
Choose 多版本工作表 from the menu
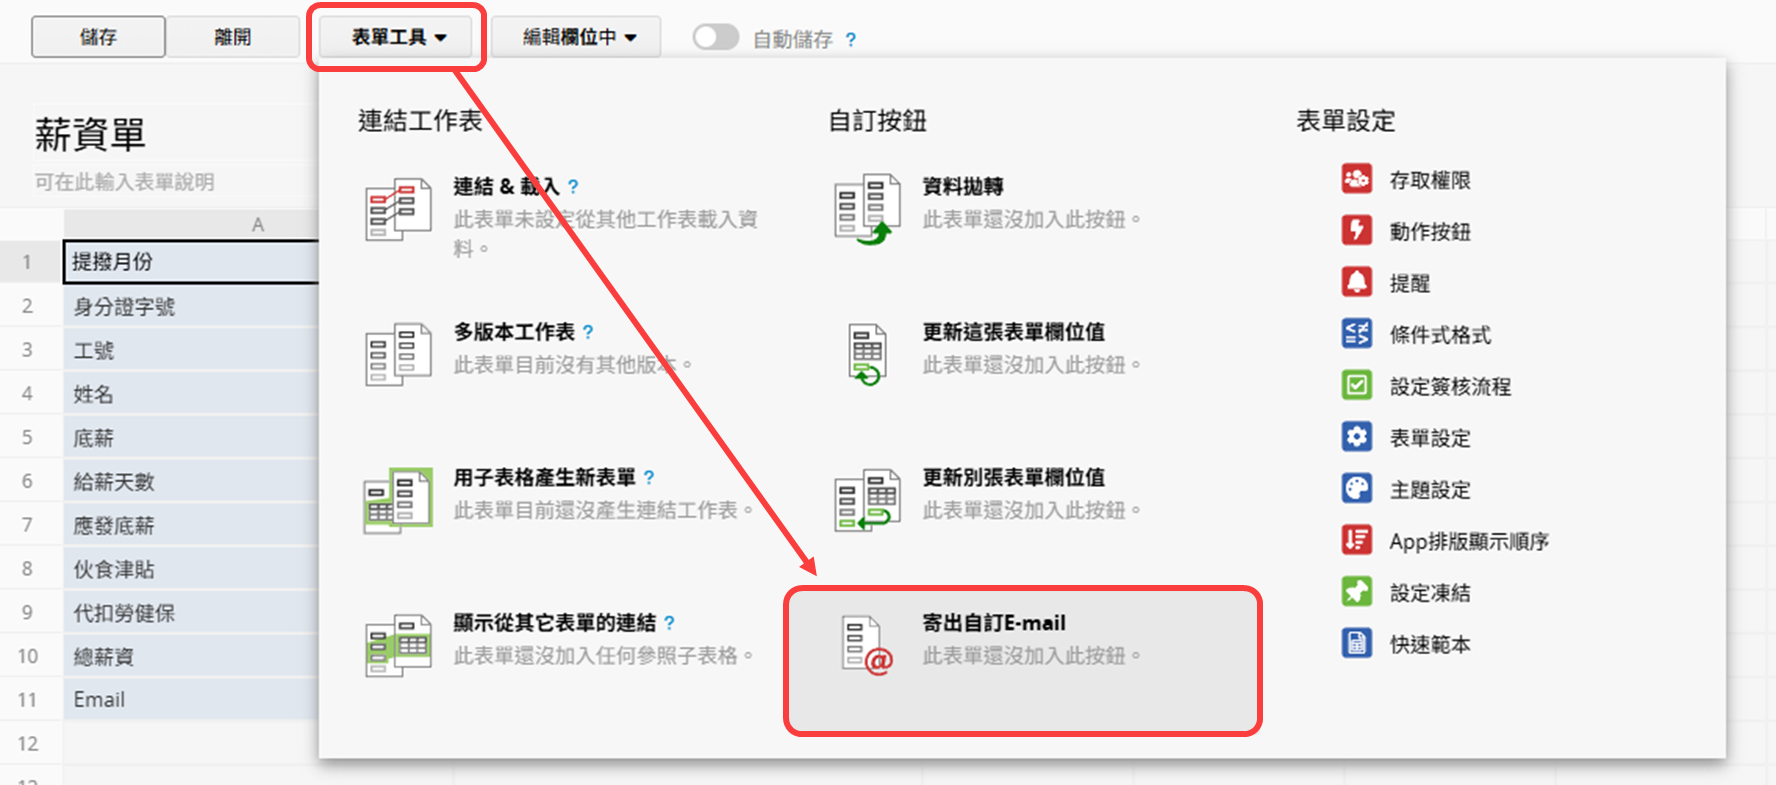click(514, 333)
